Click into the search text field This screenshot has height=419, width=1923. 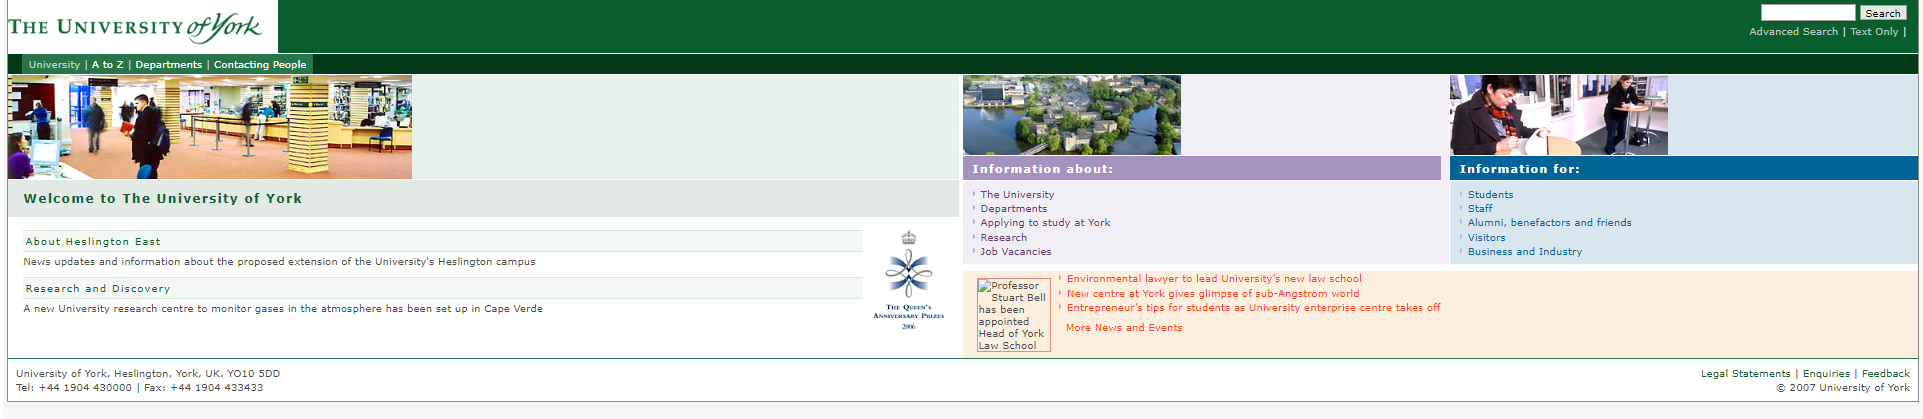1807,13
